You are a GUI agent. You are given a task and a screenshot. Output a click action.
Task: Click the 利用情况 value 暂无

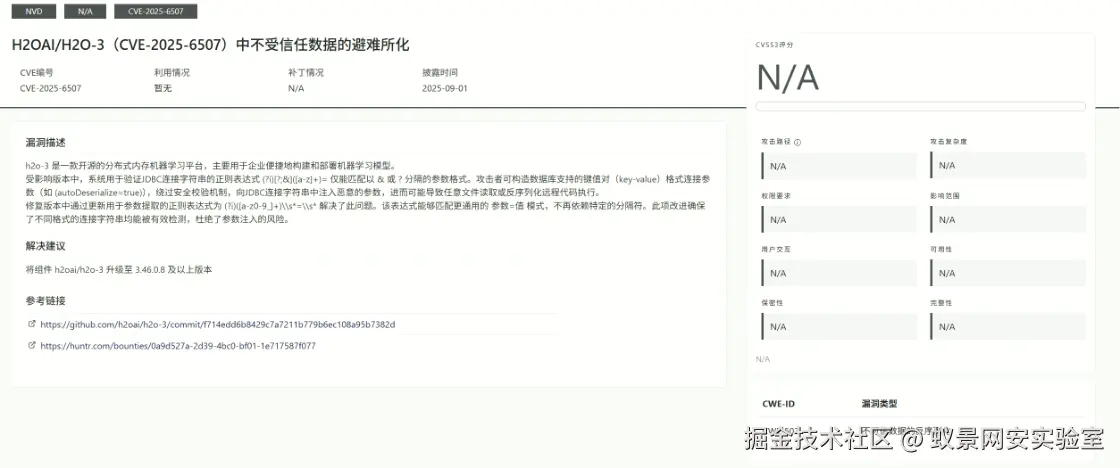163,89
